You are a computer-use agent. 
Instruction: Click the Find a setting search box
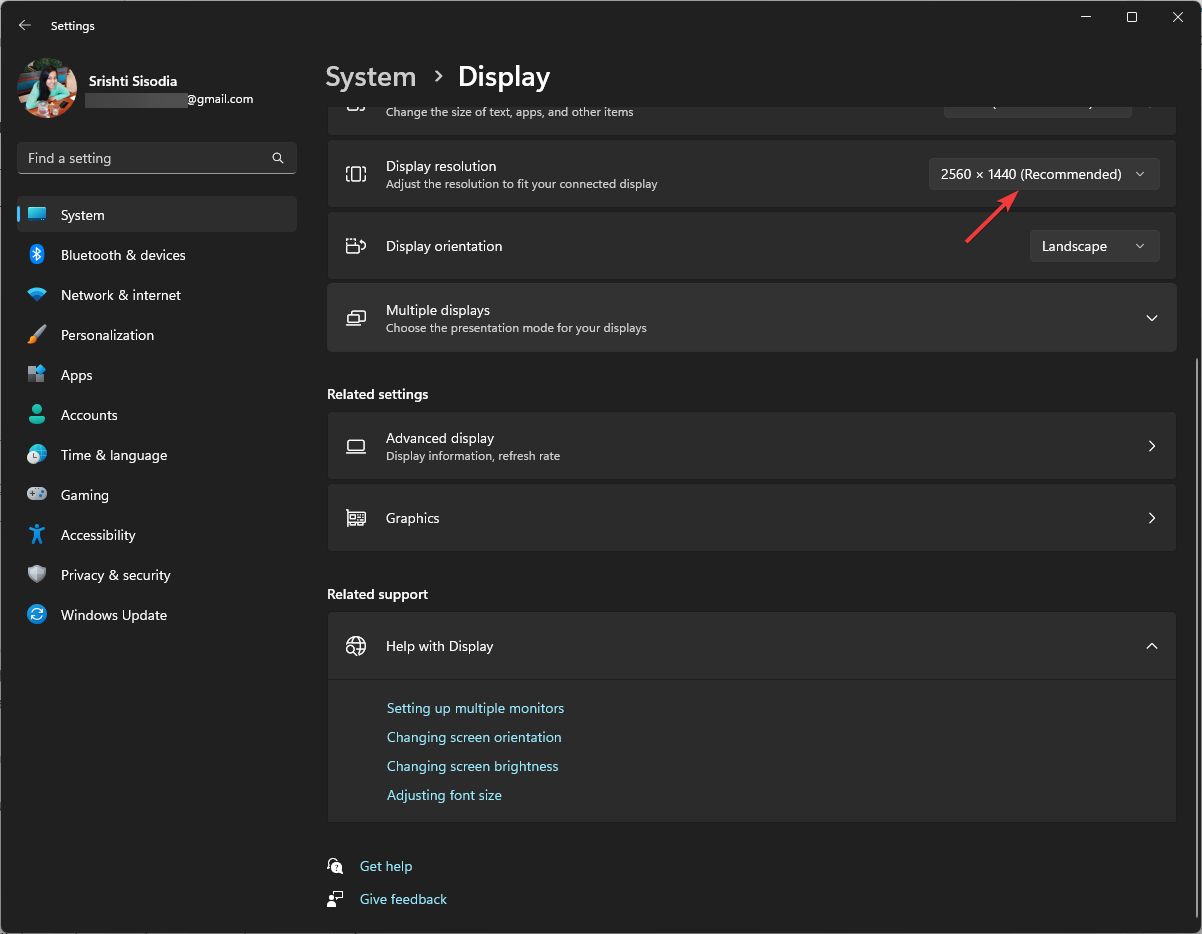pos(145,158)
